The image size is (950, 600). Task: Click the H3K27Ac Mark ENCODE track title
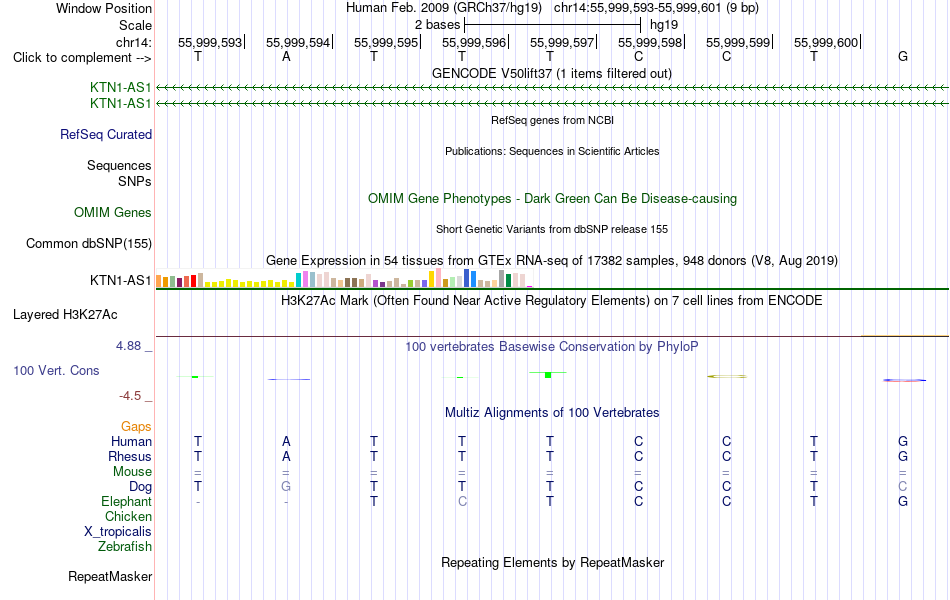[x=551, y=301]
